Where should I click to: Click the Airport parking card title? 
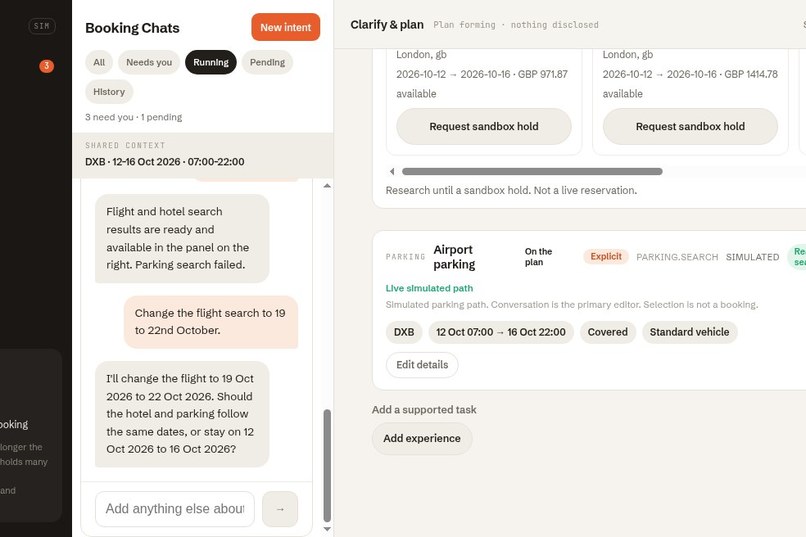(454, 257)
